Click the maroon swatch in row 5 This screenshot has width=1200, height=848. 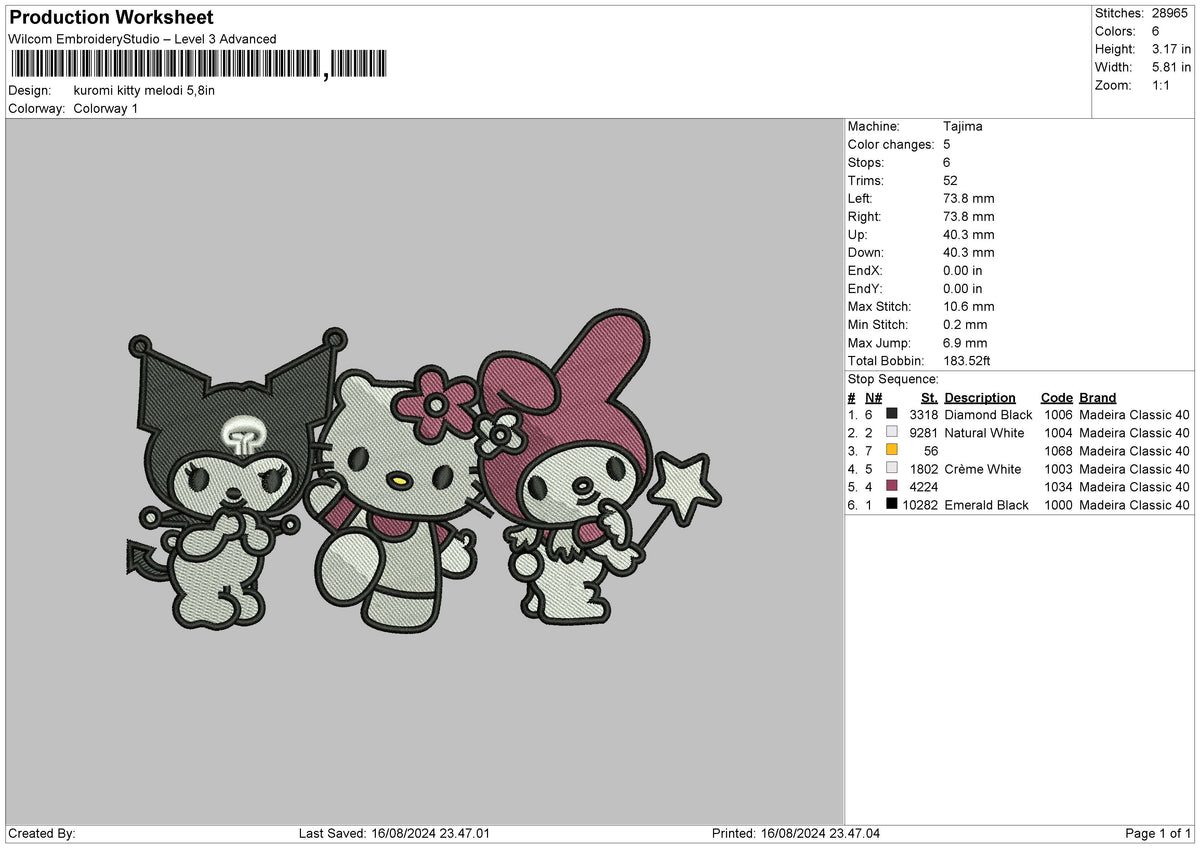tap(892, 487)
